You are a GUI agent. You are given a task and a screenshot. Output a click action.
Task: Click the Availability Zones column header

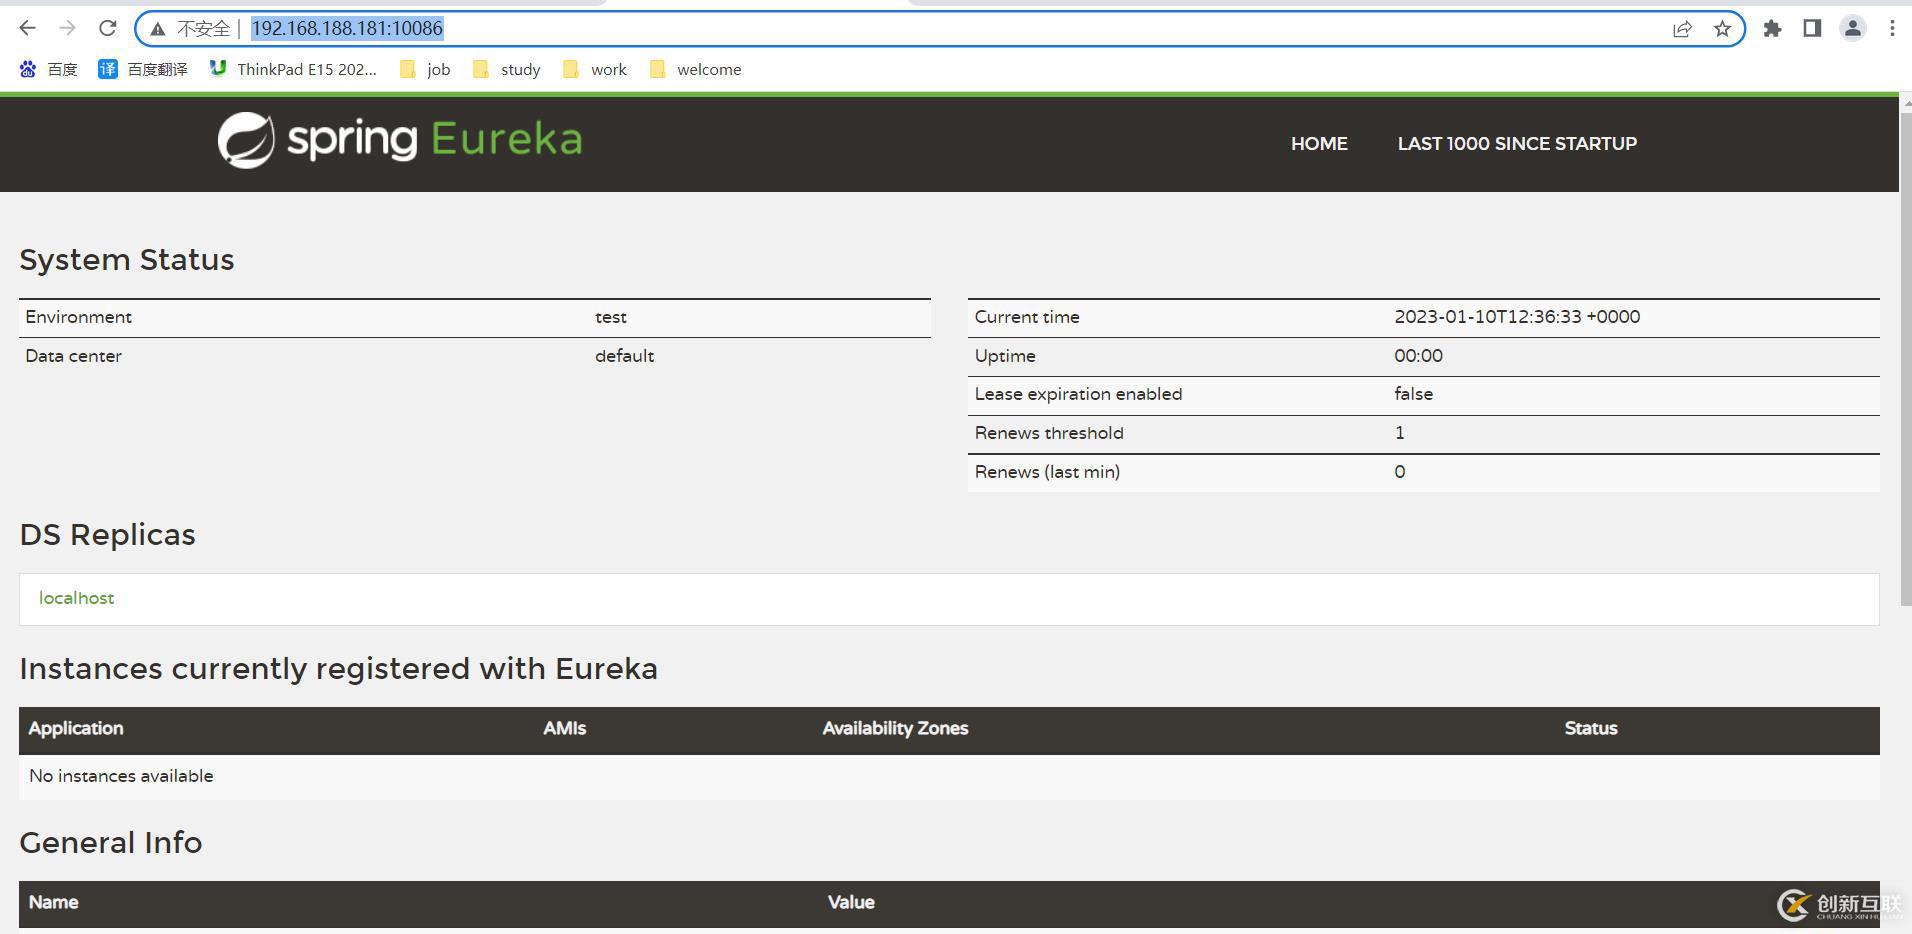coord(895,728)
